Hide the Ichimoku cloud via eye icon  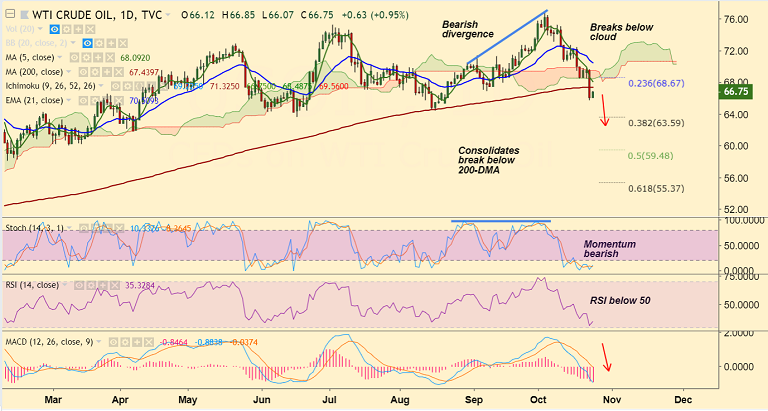click(x=116, y=86)
